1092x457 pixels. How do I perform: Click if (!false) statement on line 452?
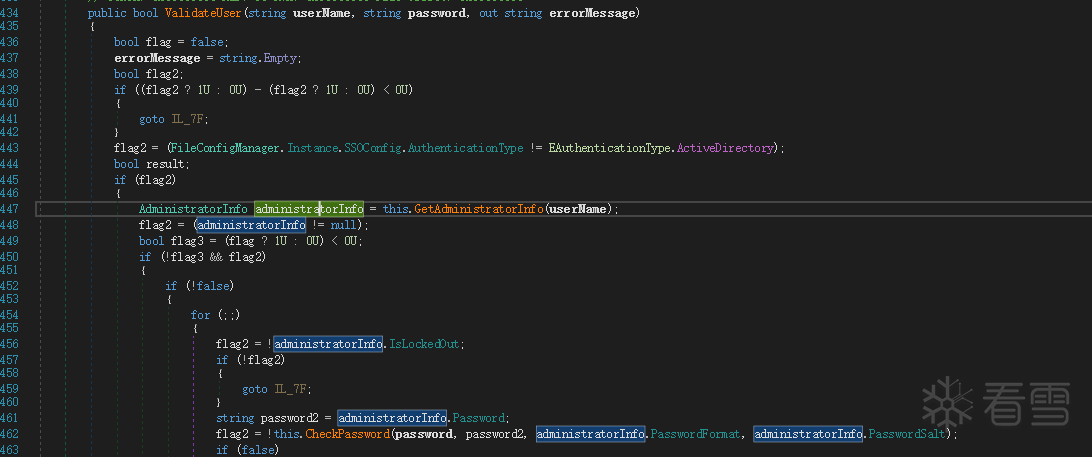199,286
